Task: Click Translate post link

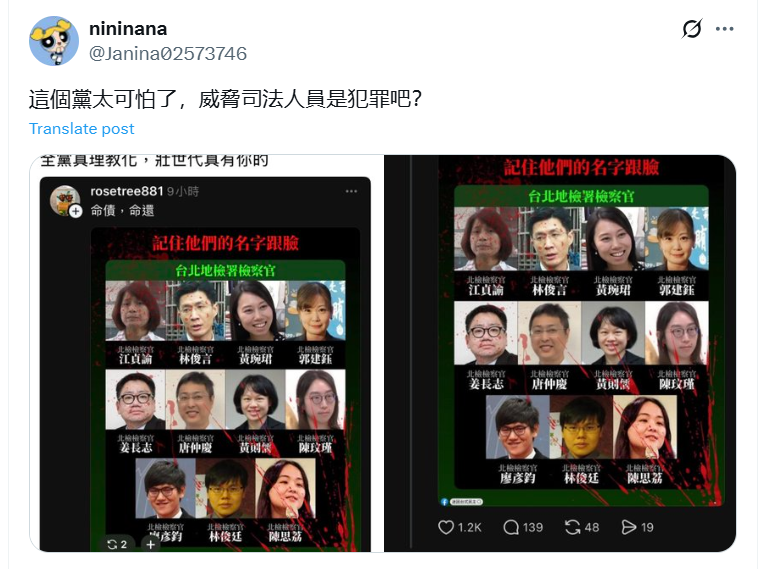Action: (x=81, y=128)
